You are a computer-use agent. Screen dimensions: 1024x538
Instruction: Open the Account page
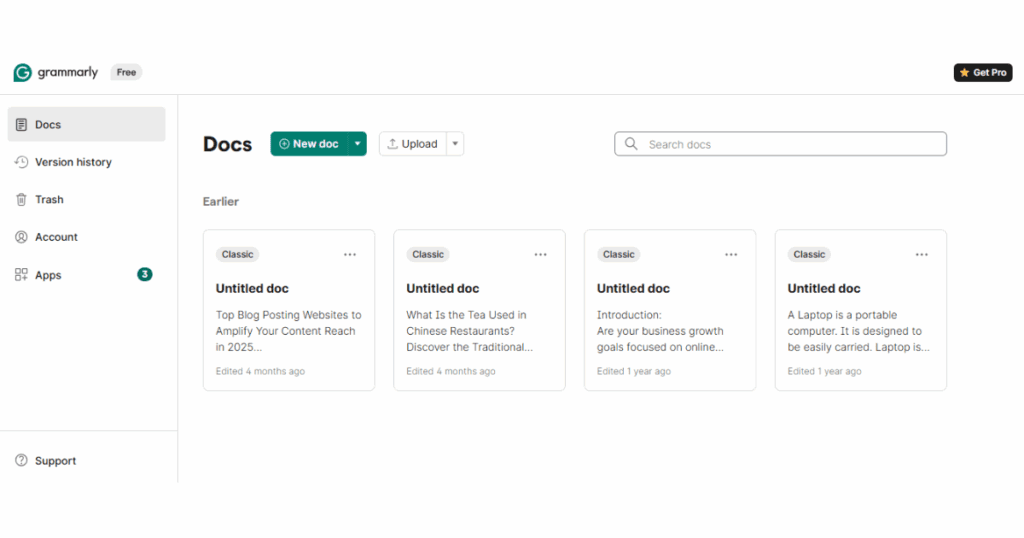pos(56,237)
